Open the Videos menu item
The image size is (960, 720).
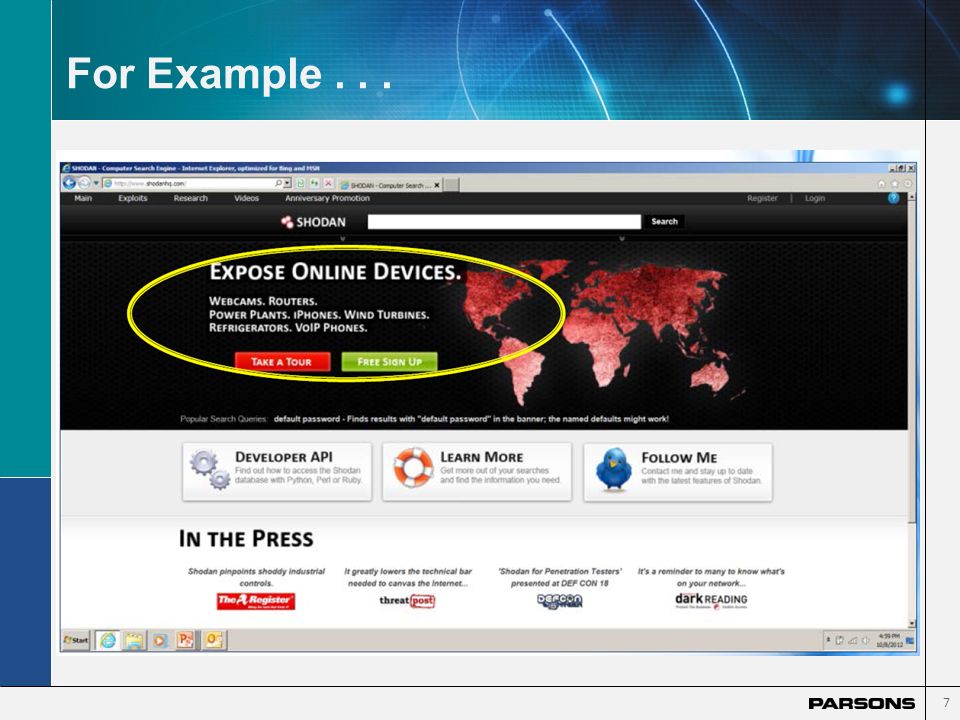(x=246, y=198)
